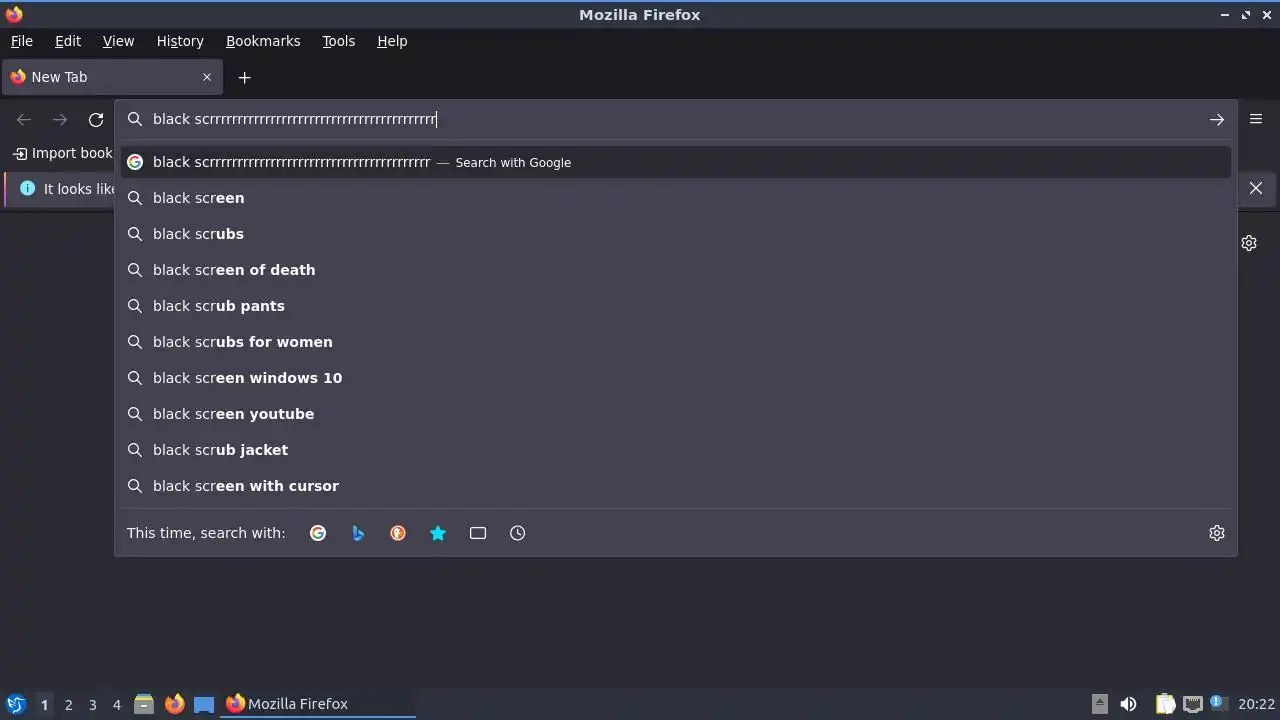Open the taskbar start menu icon
Viewport: 1280px width, 720px height.
click(x=16, y=704)
